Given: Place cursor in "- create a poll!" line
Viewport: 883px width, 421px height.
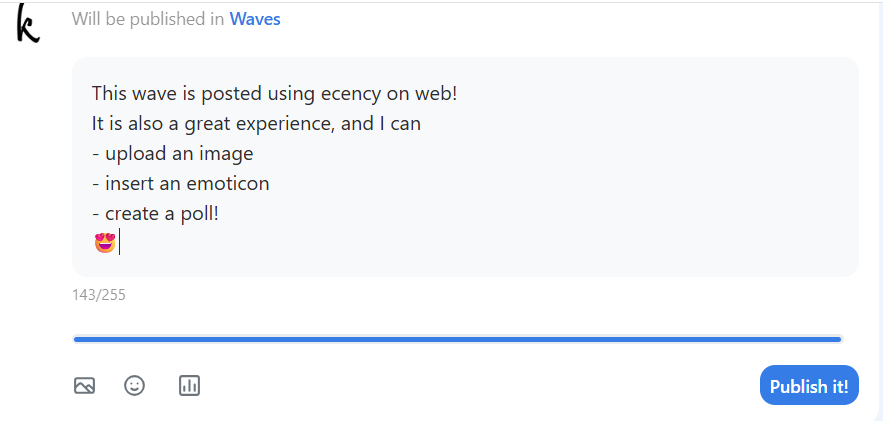Looking at the screenshot, I should pos(155,214).
